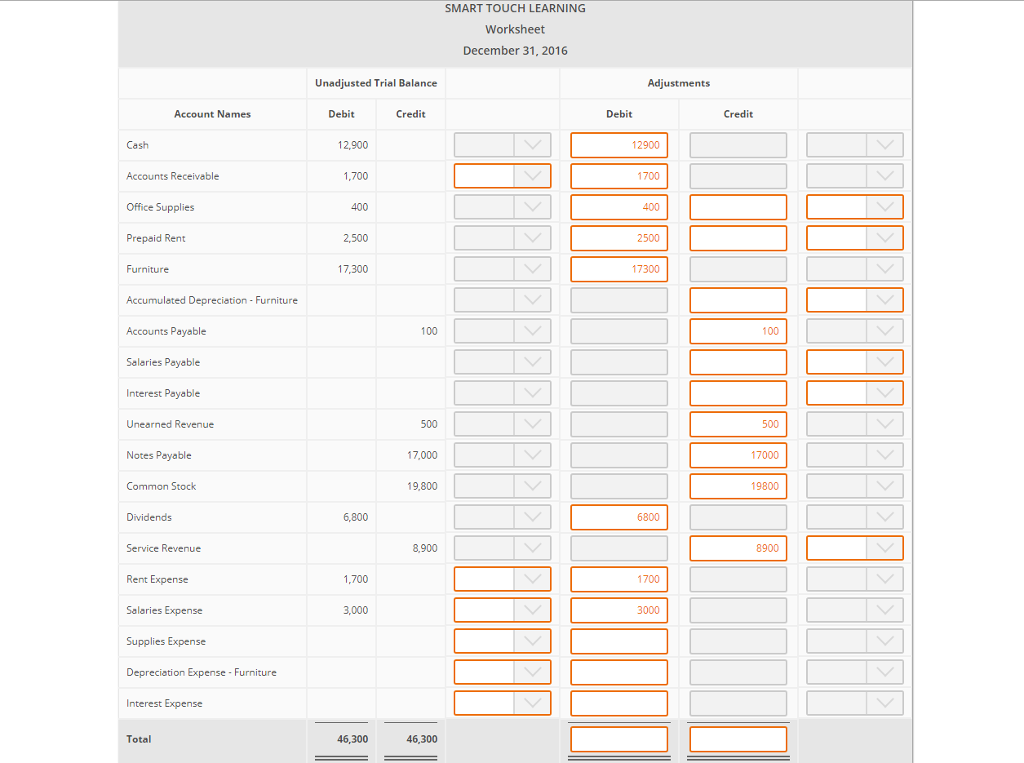Image resolution: width=1024 pixels, height=763 pixels.
Task: Click the Unearned Revenue credit field showing 500
Action: 738,424
